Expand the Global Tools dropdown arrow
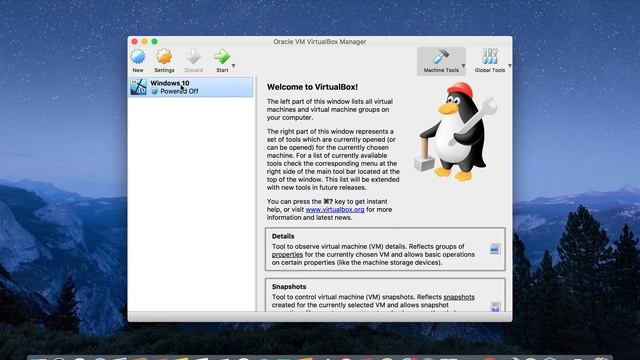This screenshot has width=640, height=360. (x=509, y=66)
